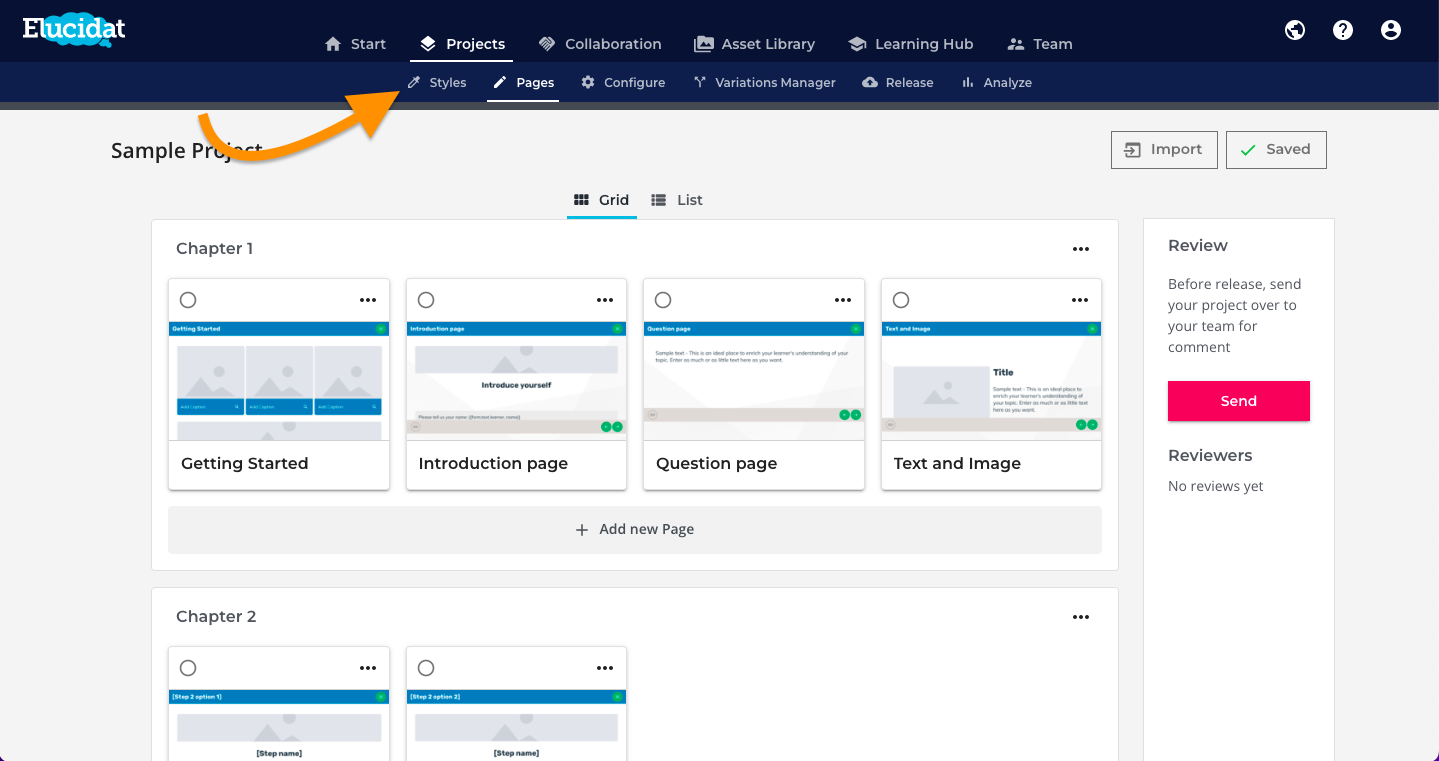Open the Introduction page thumbnail
Image resolution: width=1439 pixels, height=761 pixels.
pyautogui.click(x=516, y=380)
